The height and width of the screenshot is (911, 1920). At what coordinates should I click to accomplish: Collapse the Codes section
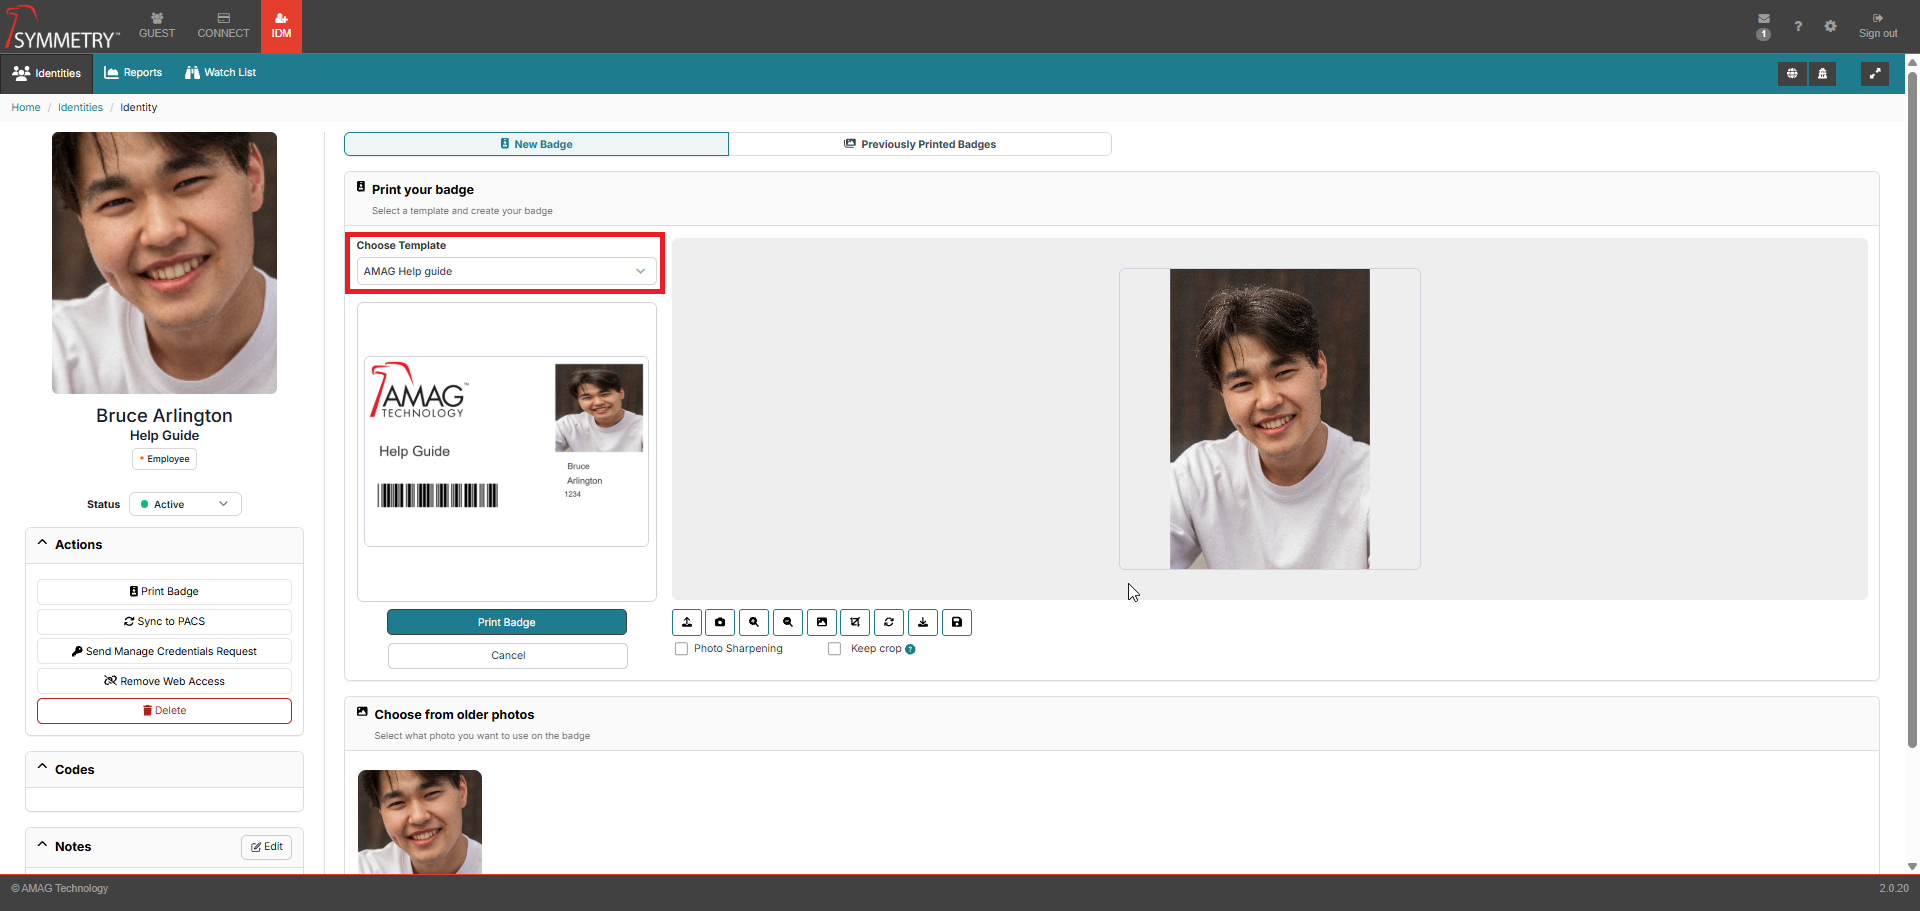[x=43, y=769]
